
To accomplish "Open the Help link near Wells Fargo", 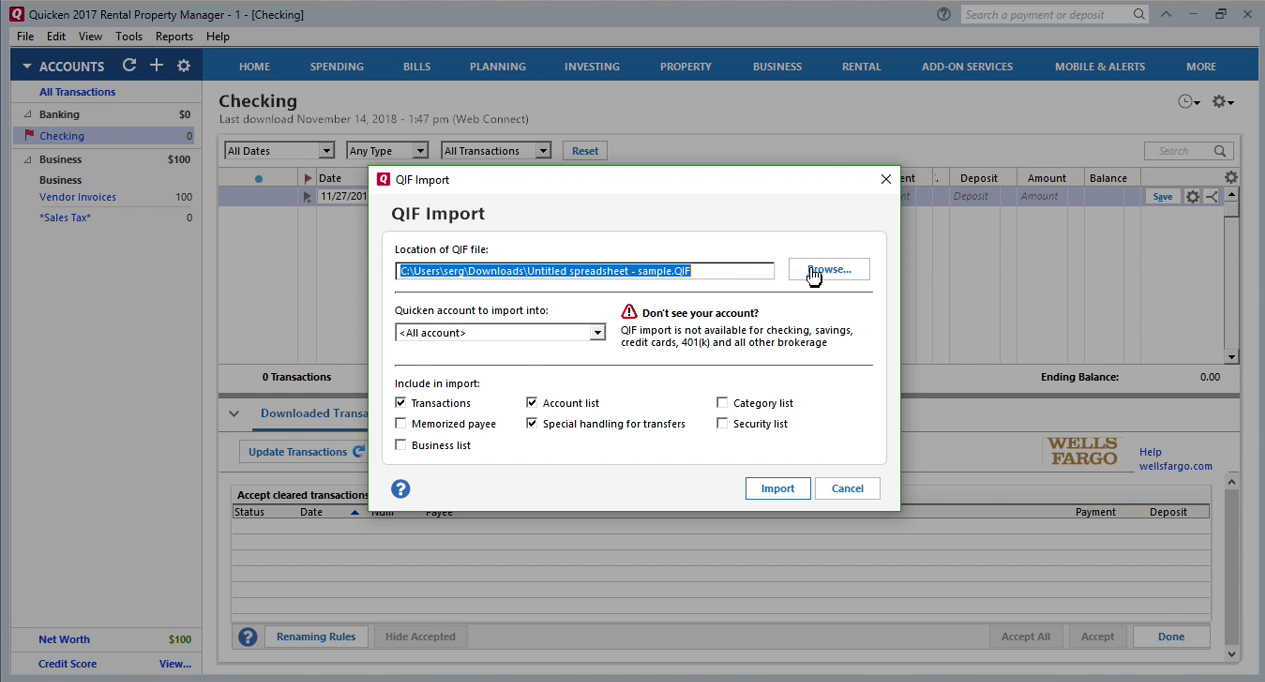I will point(1150,452).
